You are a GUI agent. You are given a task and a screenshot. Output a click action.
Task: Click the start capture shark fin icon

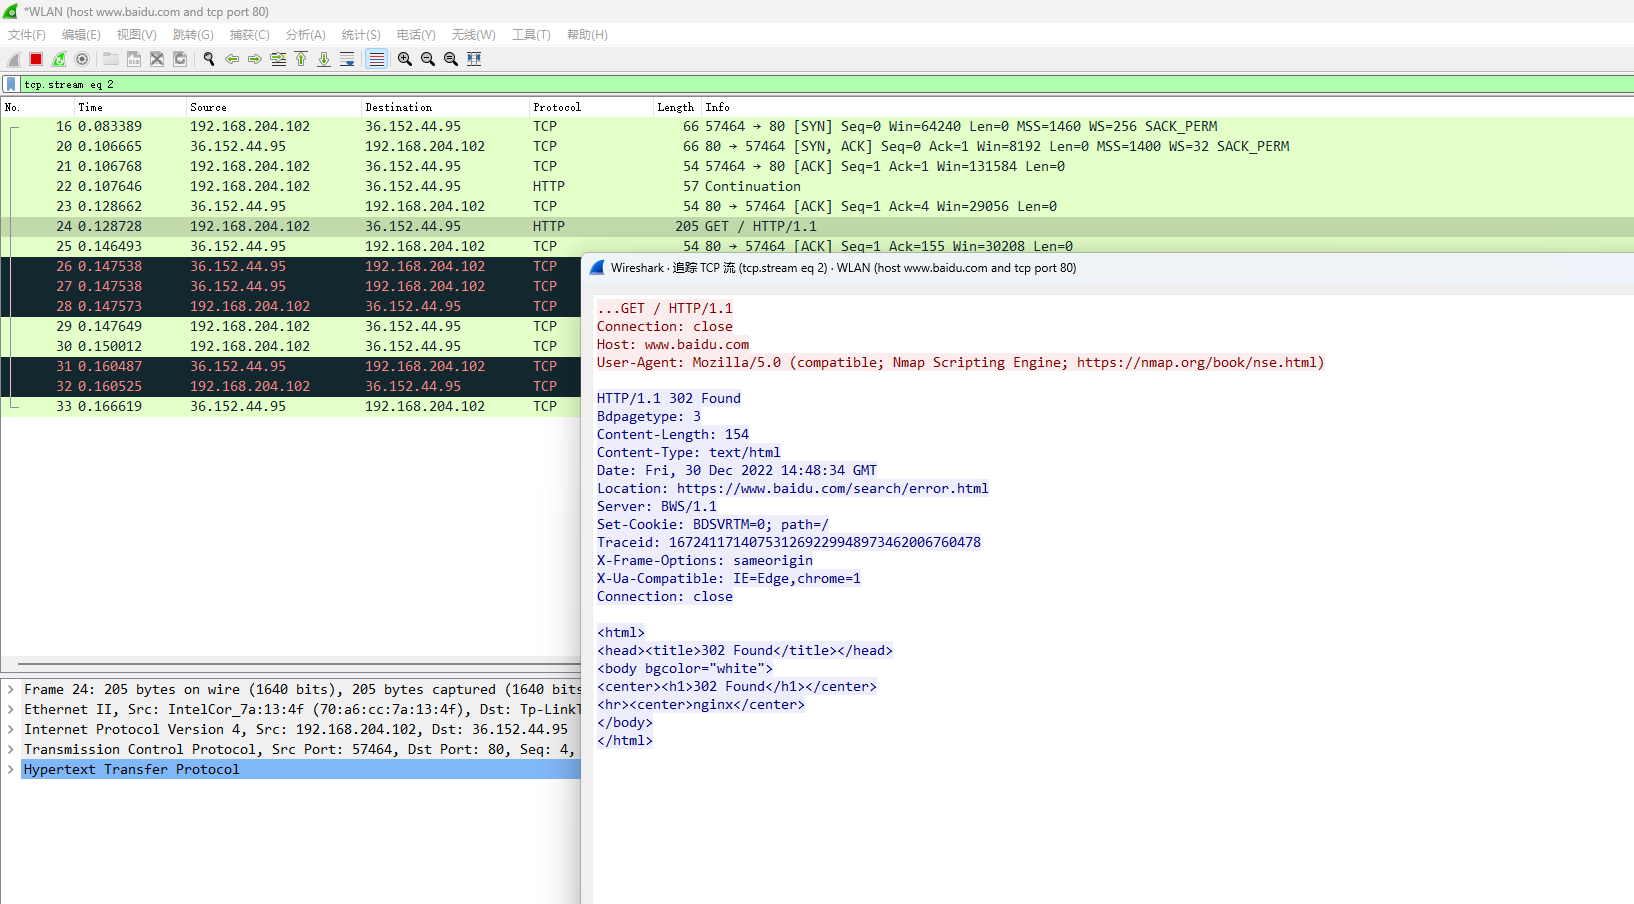click(14, 59)
